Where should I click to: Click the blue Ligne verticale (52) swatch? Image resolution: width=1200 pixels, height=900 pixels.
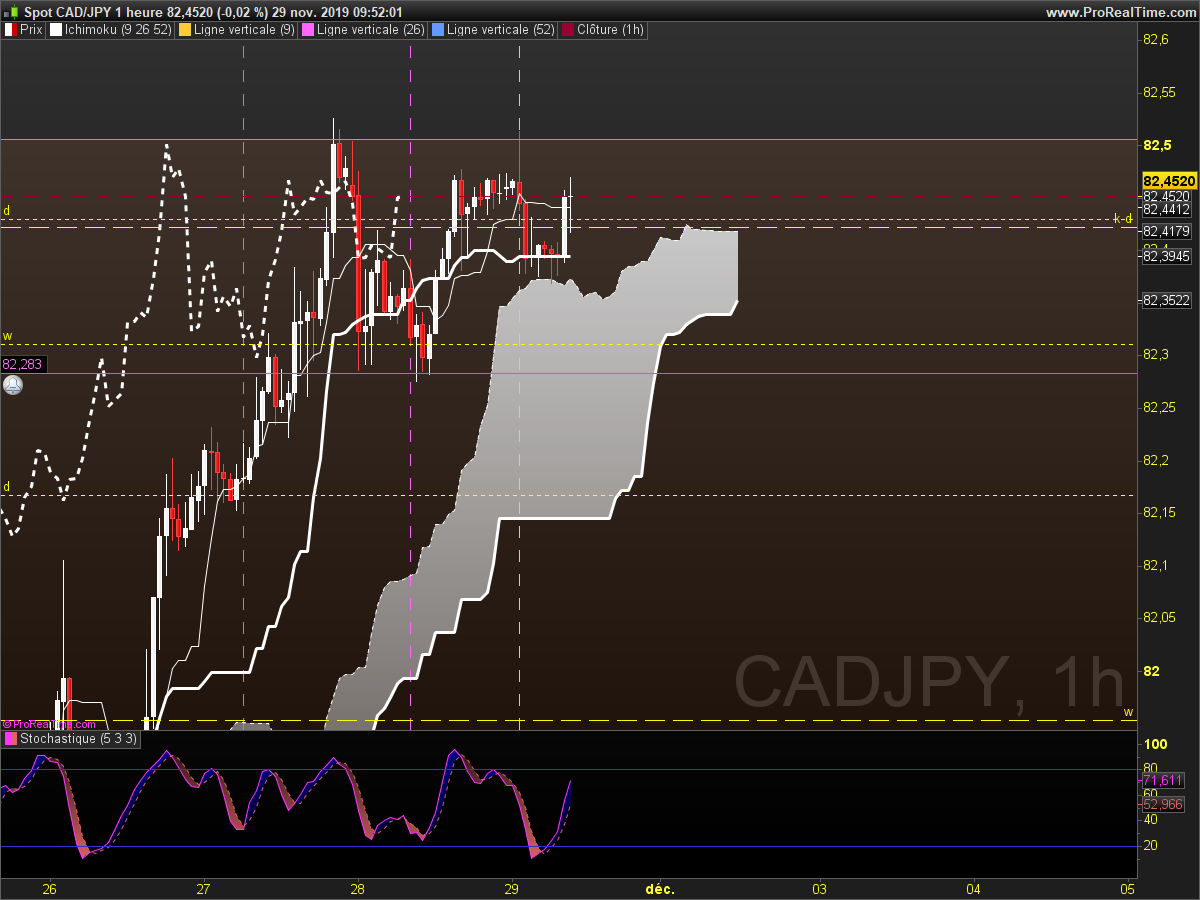(437, 30)
